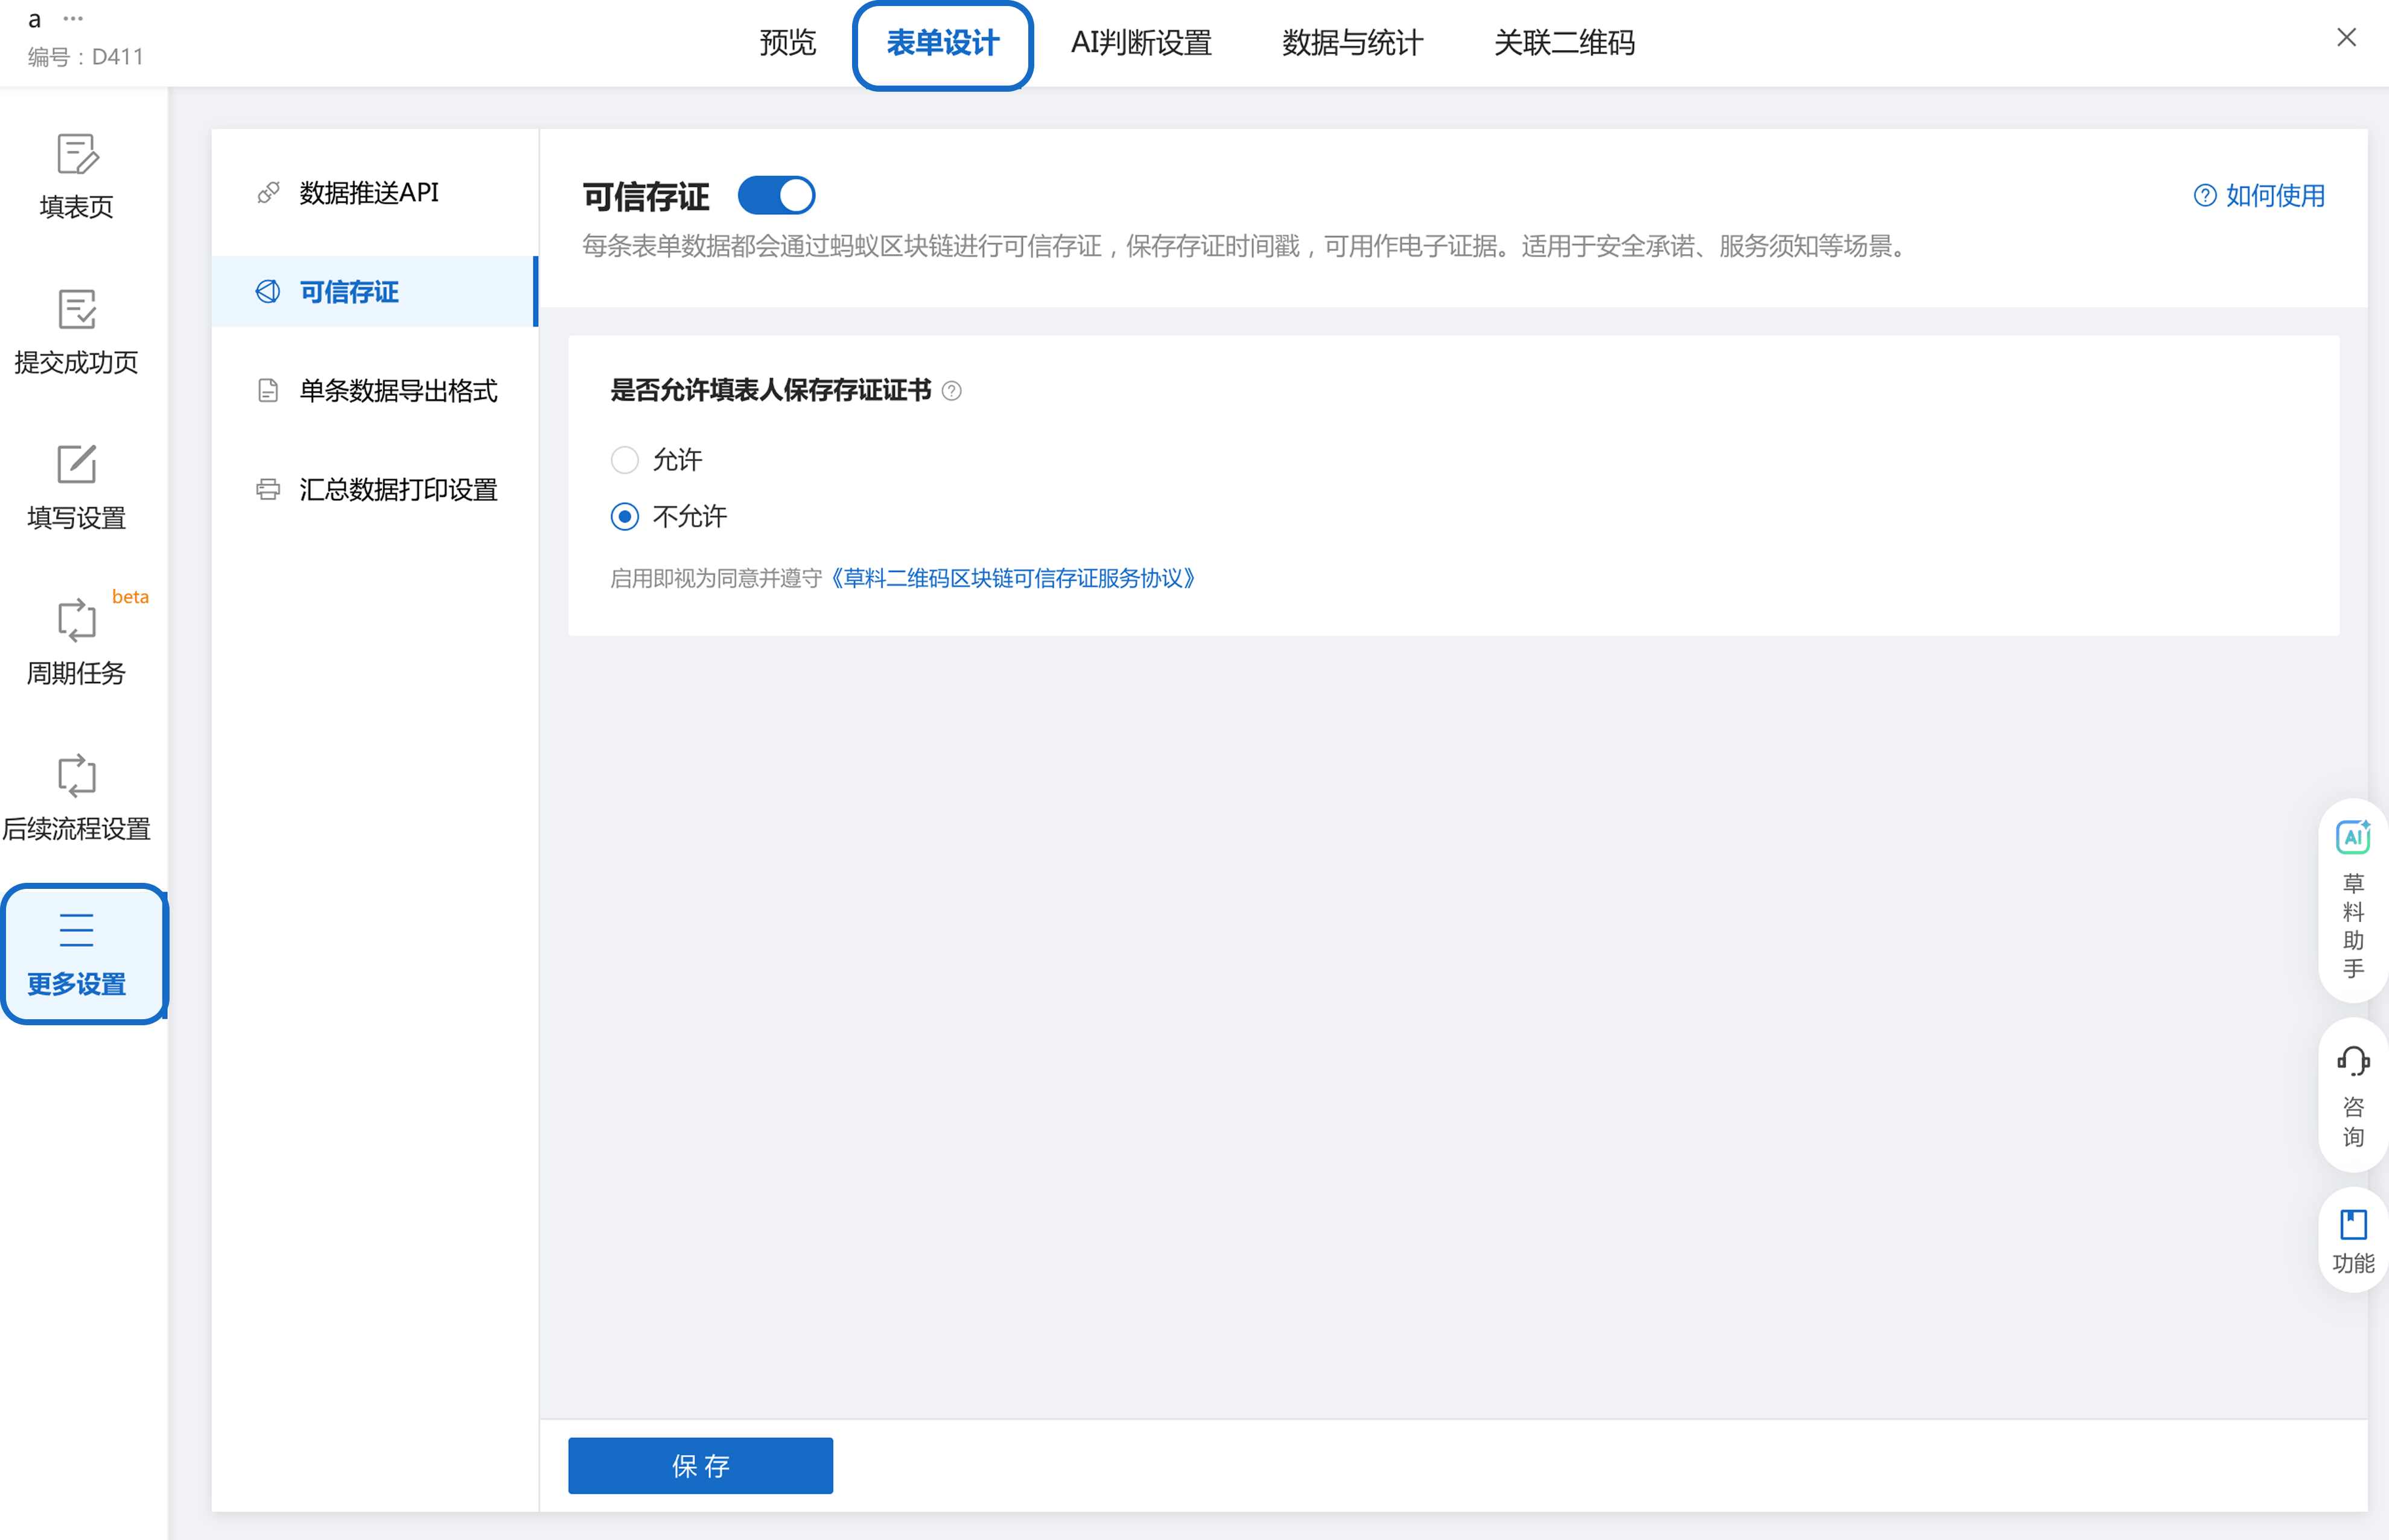Open the 功能 bookmark icon
Image resolution: width=2389 pixels, height=1540 pixels.
(x=2352, y=1225)
